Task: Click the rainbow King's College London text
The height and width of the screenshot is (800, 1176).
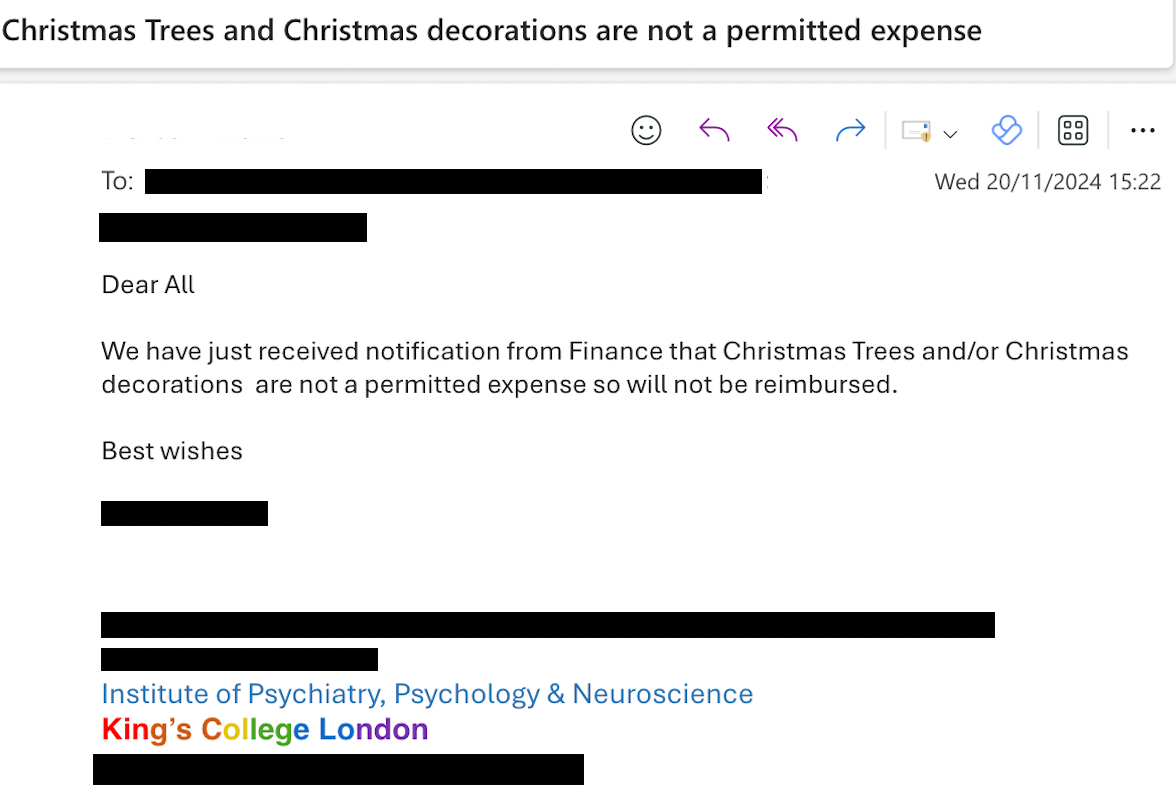Action: 265,730
